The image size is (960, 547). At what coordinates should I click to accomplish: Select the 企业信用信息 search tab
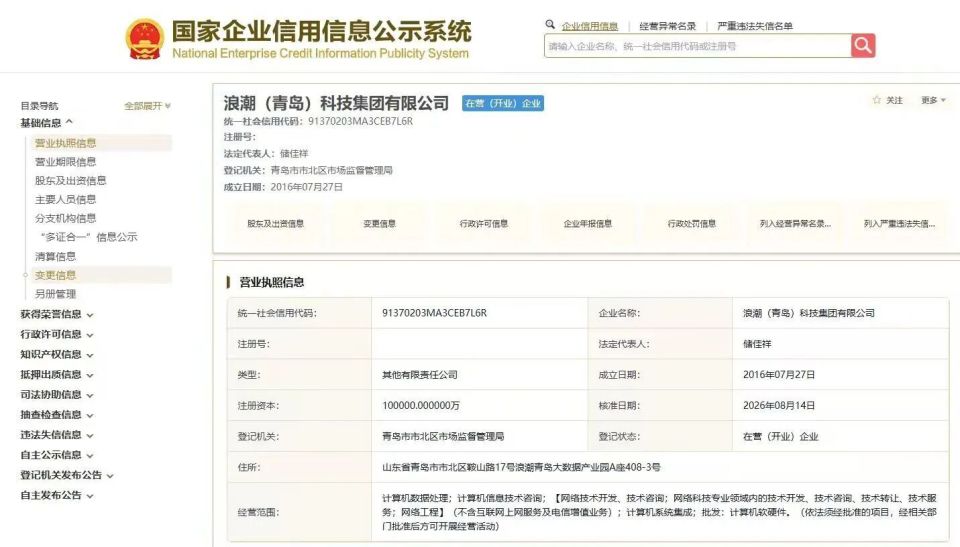(590, 26)
